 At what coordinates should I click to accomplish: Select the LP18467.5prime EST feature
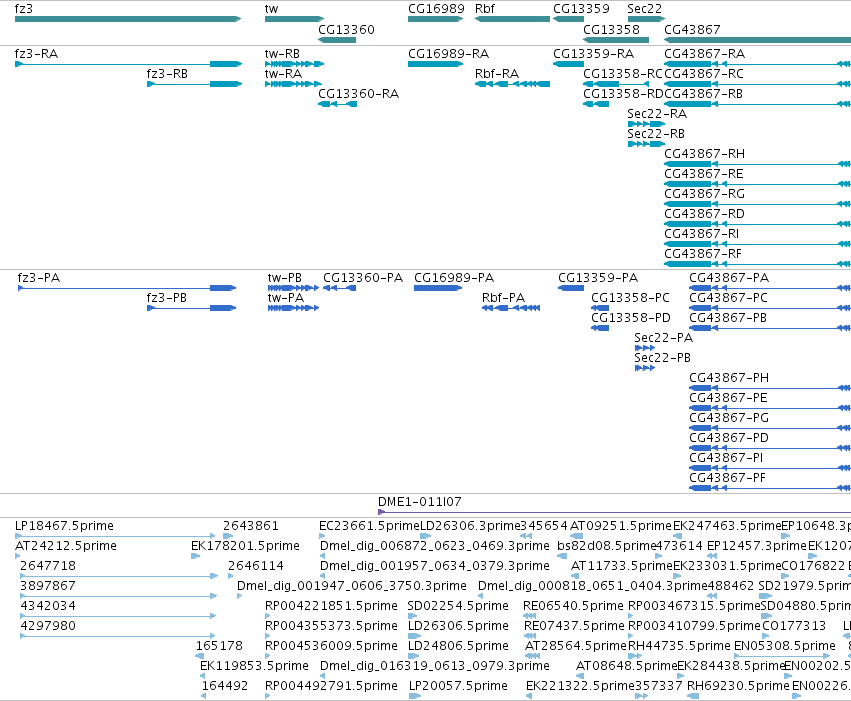[115, 536]
